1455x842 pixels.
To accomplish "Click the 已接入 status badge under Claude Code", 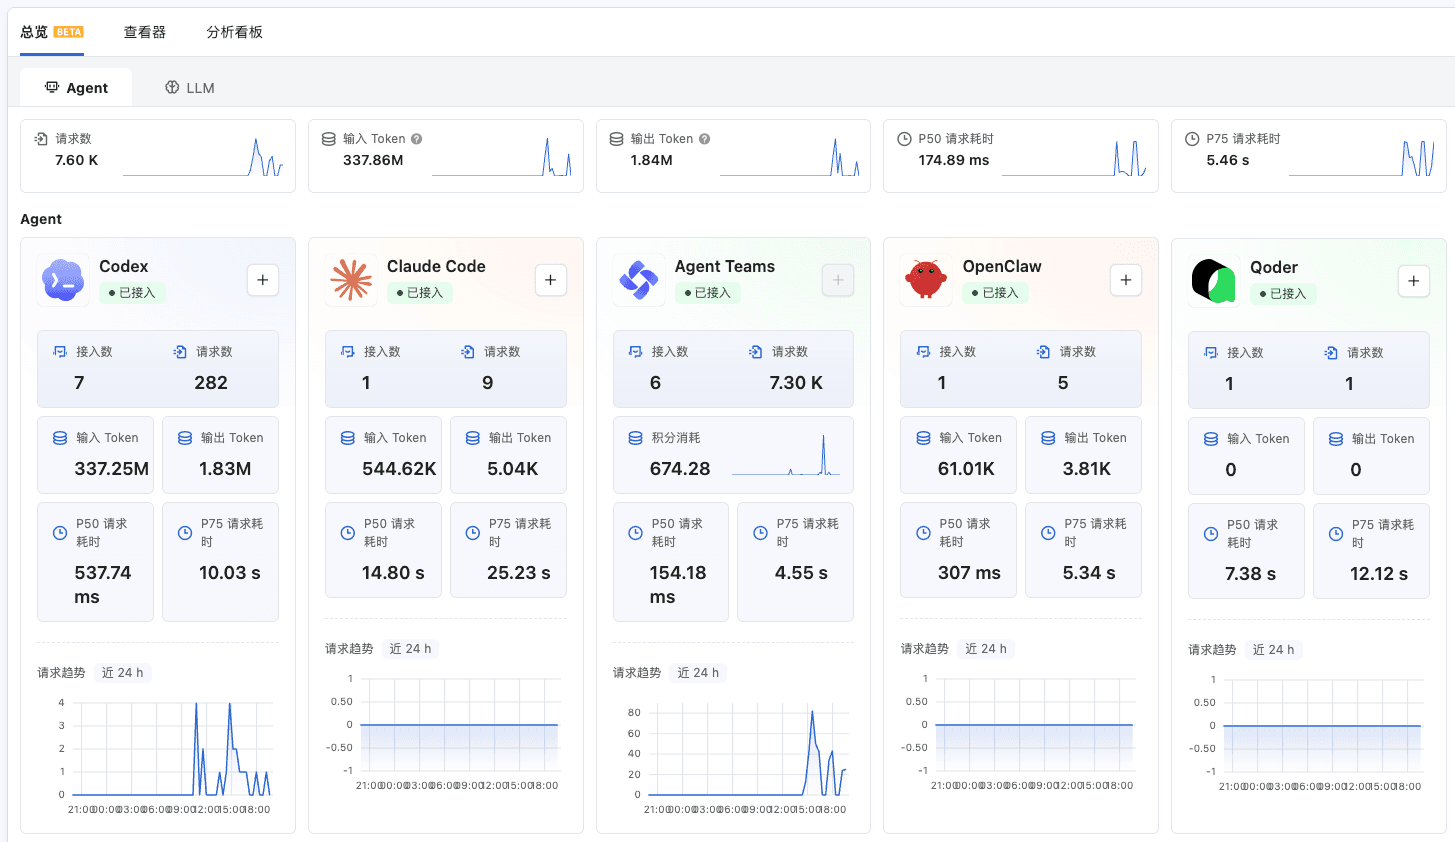I will pos(421,293).
